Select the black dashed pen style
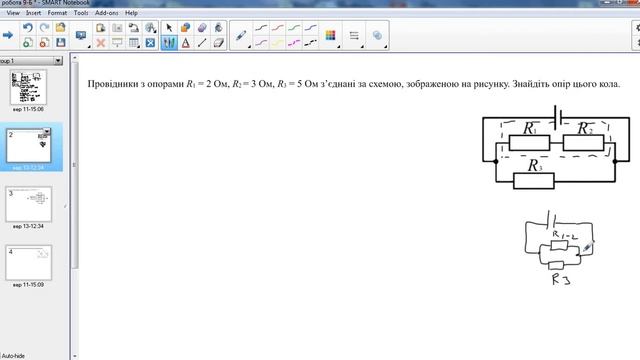The image size is (640, 360). pyautogui.click(x=311, y=42)
